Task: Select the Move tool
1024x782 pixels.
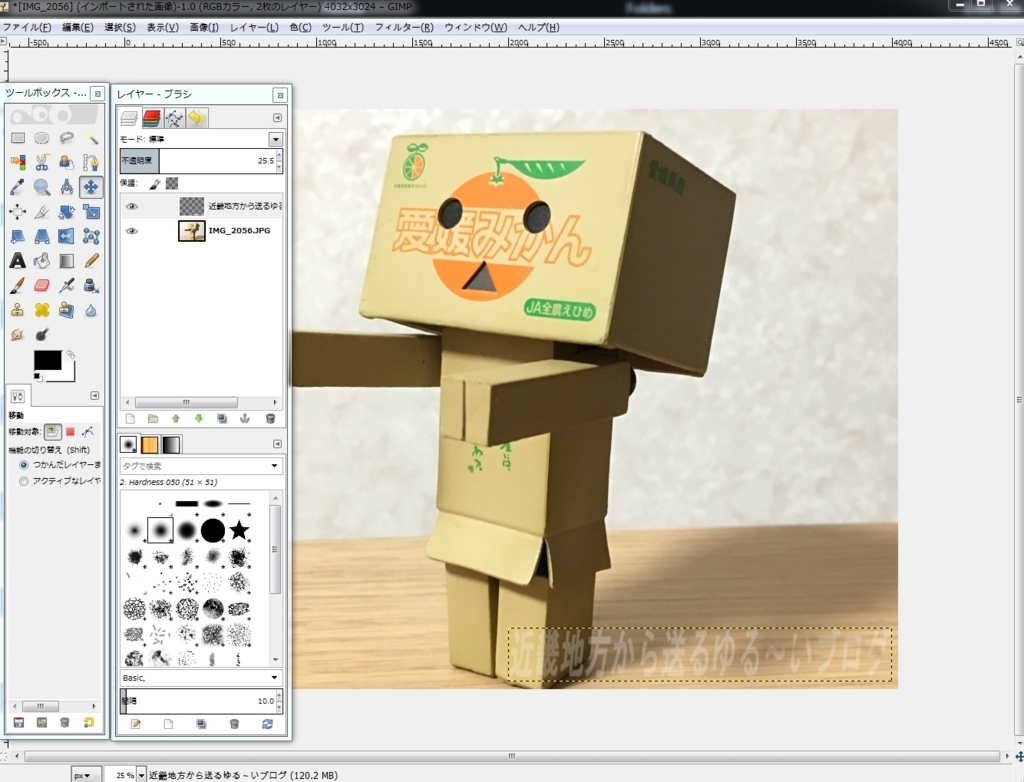Action: pyautogui.click(x=91, y=187)
